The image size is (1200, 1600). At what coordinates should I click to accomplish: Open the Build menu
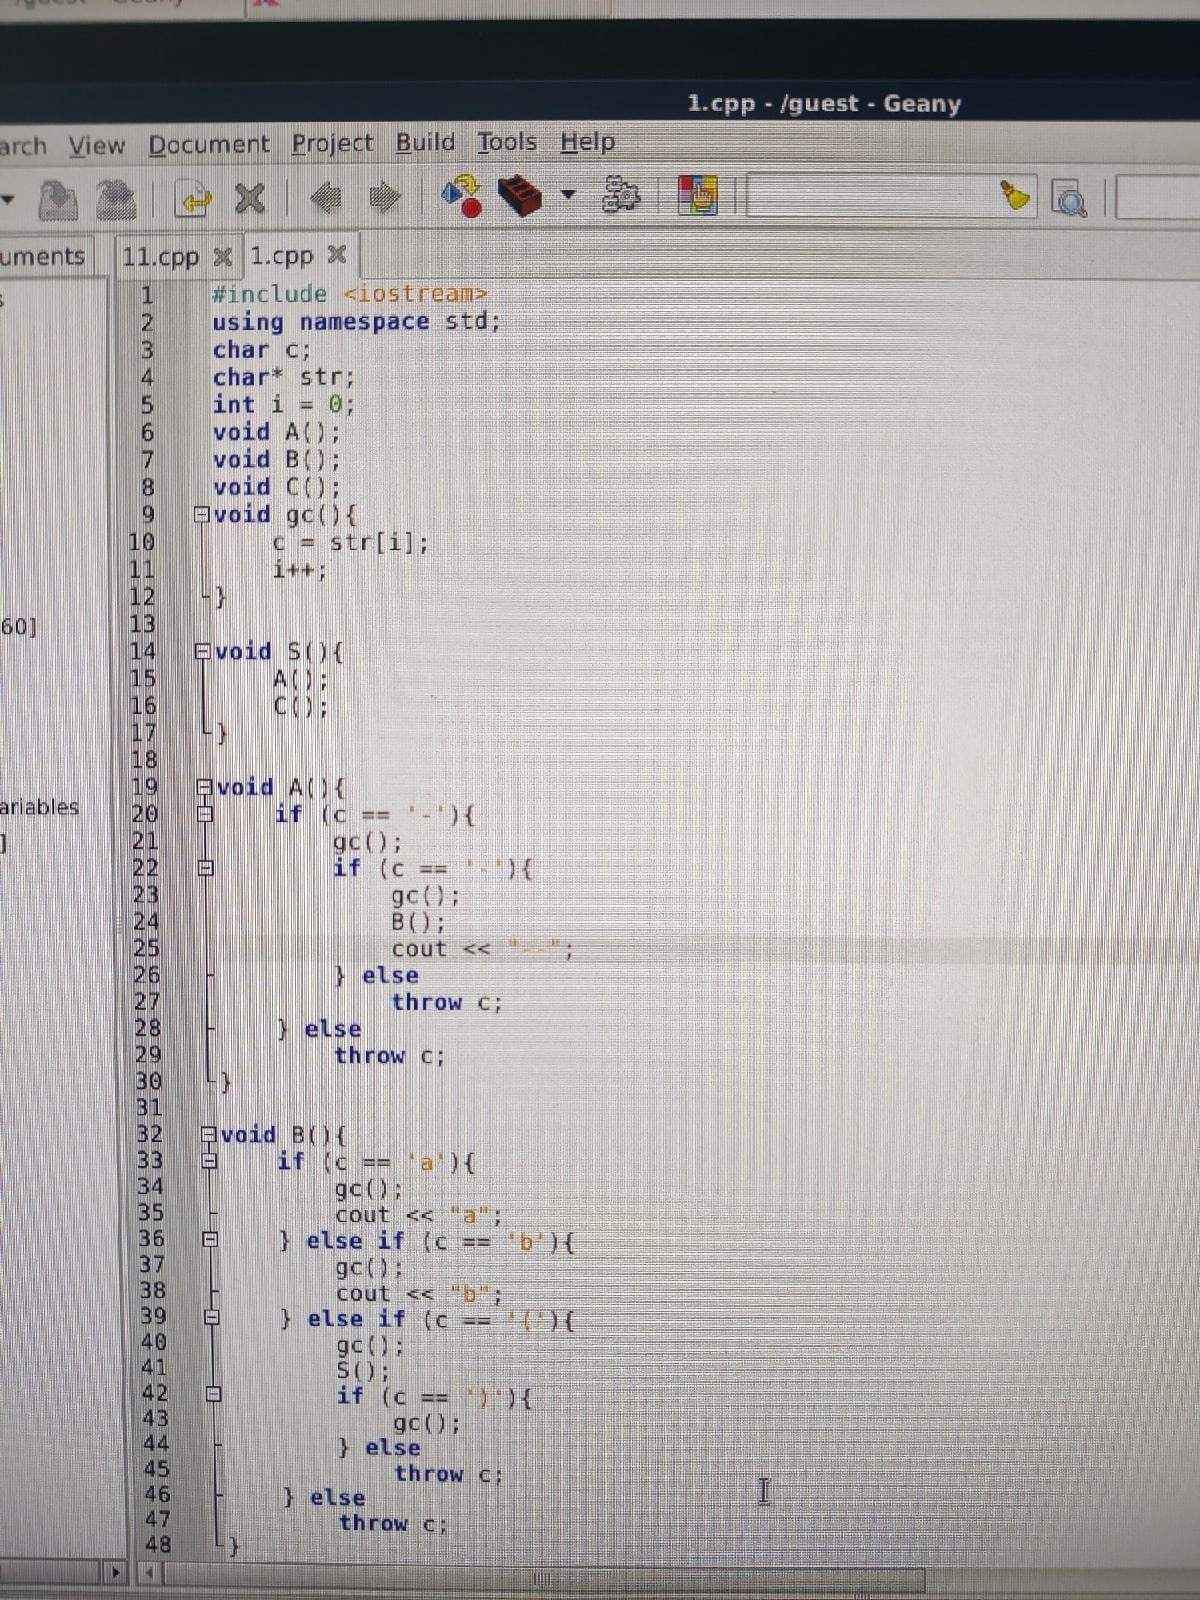click(425, 142)
